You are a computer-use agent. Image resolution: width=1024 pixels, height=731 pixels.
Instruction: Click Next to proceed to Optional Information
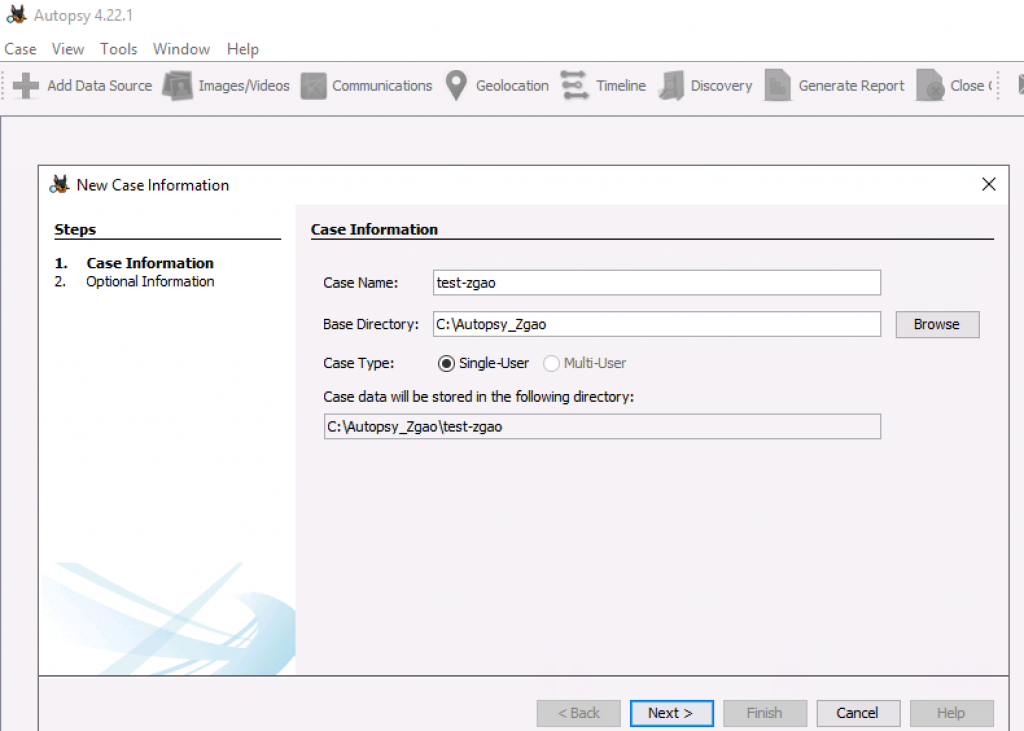pos(671,713)
